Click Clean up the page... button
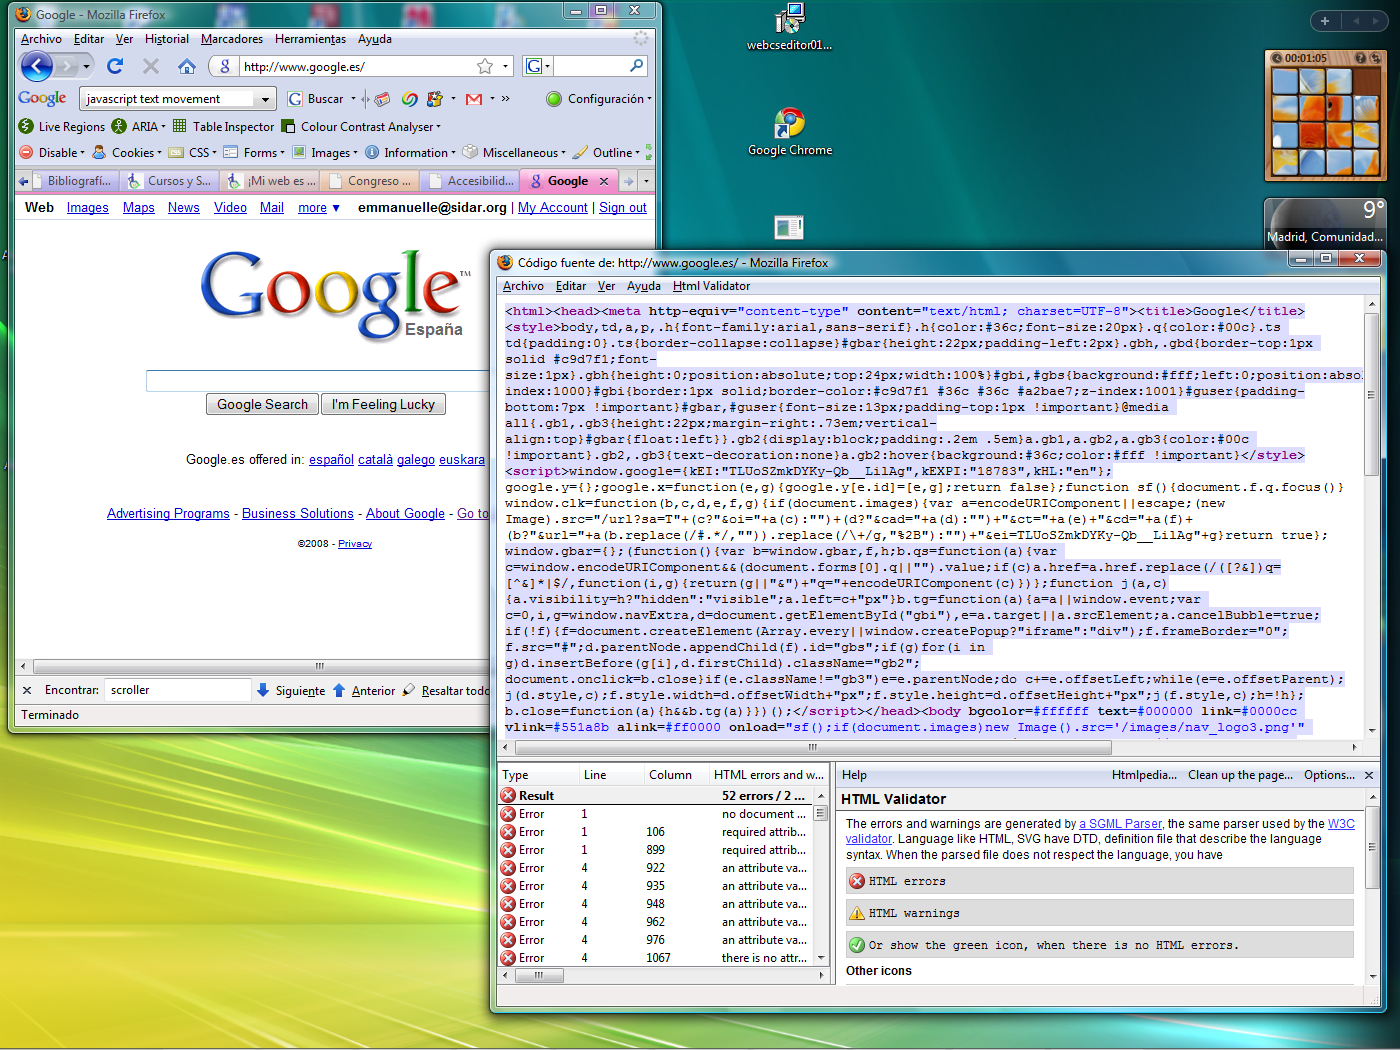The image size is (1400, 1050). [1240, 775]
